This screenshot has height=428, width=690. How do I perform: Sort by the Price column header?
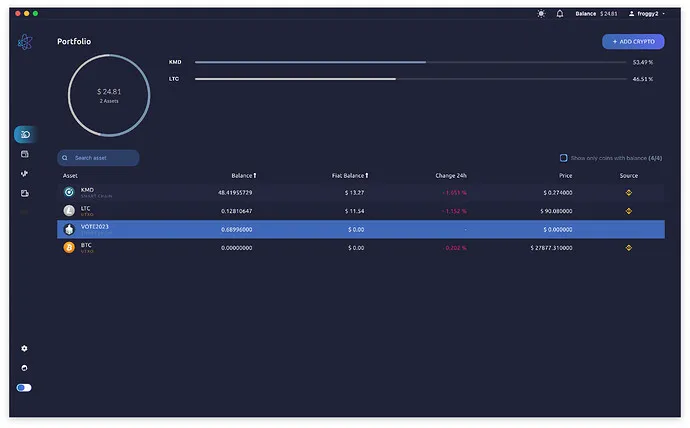pos(565,176)
